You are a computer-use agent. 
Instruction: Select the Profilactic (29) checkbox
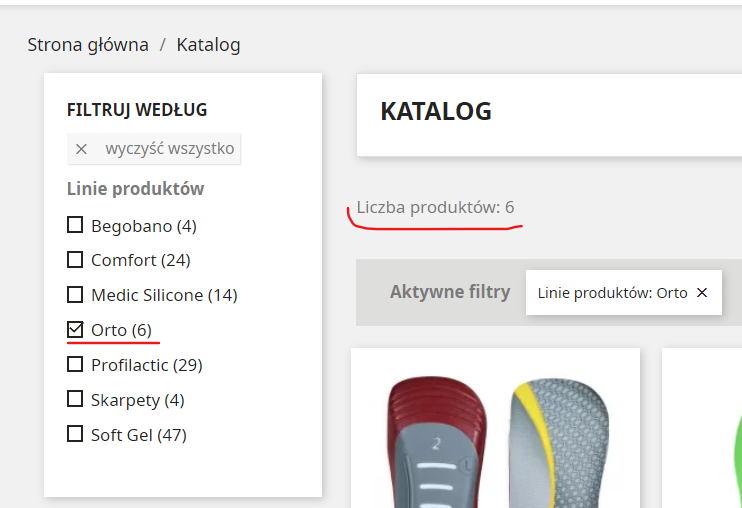(x=75, y=365)
